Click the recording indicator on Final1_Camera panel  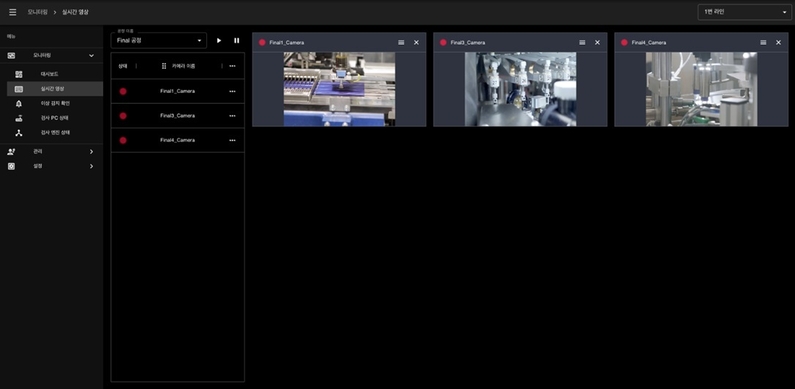(262, 43)
